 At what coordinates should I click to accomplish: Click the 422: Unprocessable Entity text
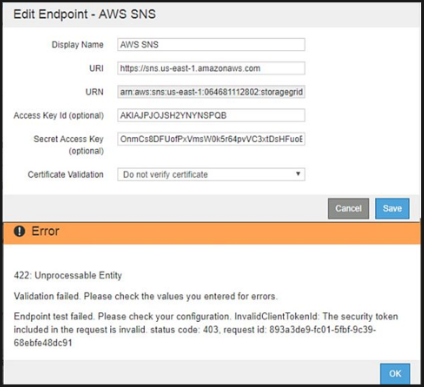pos(68,275)
